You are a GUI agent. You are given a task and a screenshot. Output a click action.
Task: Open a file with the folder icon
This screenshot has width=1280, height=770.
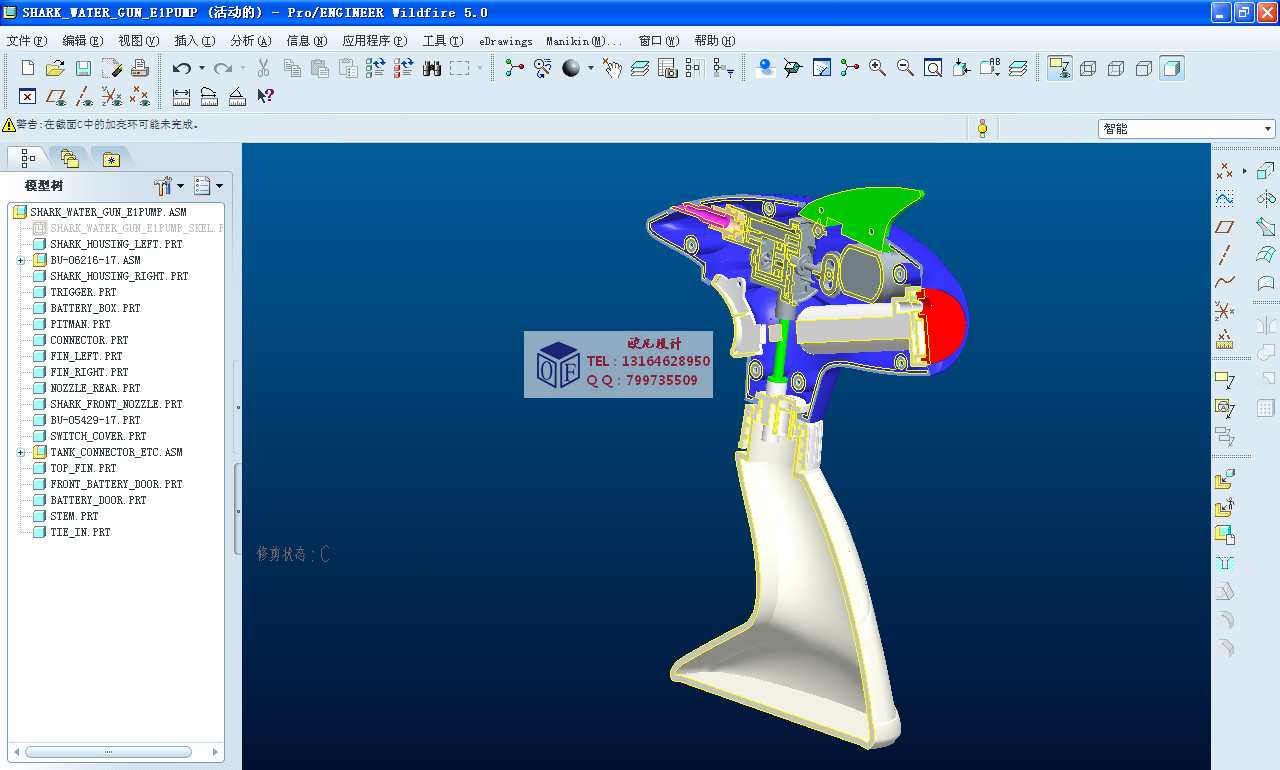pyautogui.click(x=56, y=68)
